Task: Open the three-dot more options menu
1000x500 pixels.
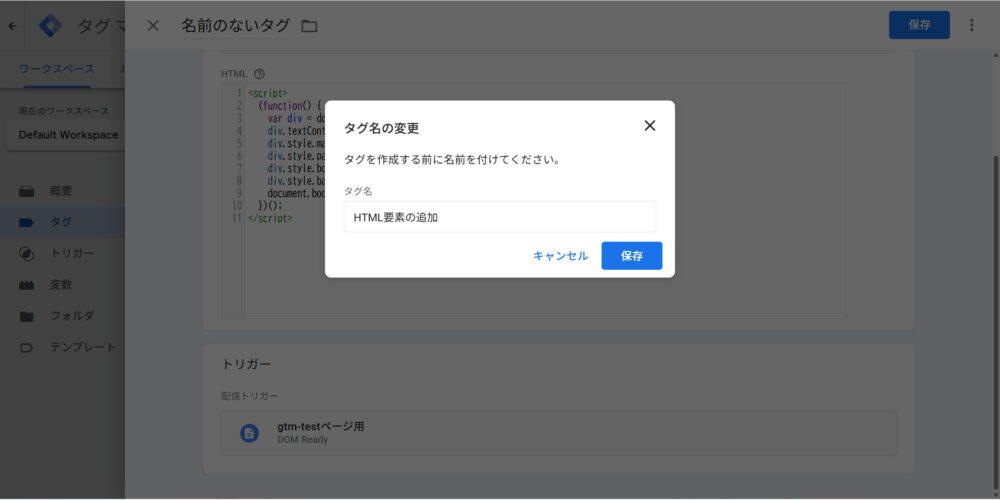Action: (971, 25)
